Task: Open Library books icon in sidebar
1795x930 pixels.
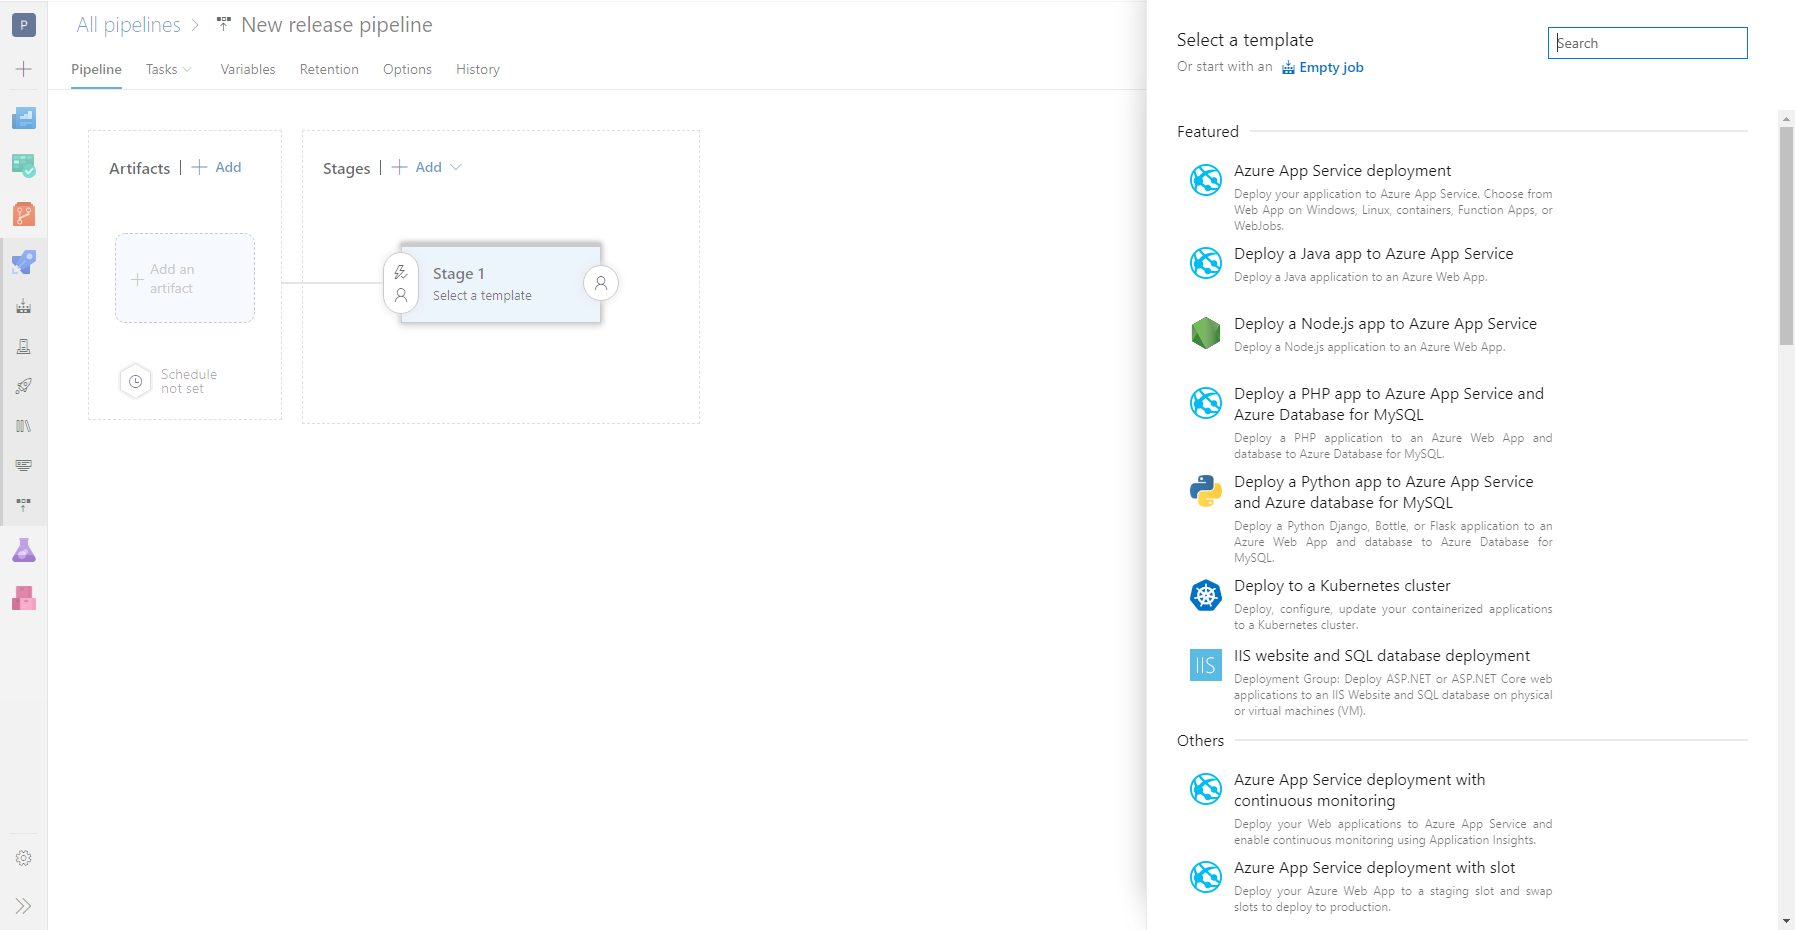Action: [x=24, y=426]
